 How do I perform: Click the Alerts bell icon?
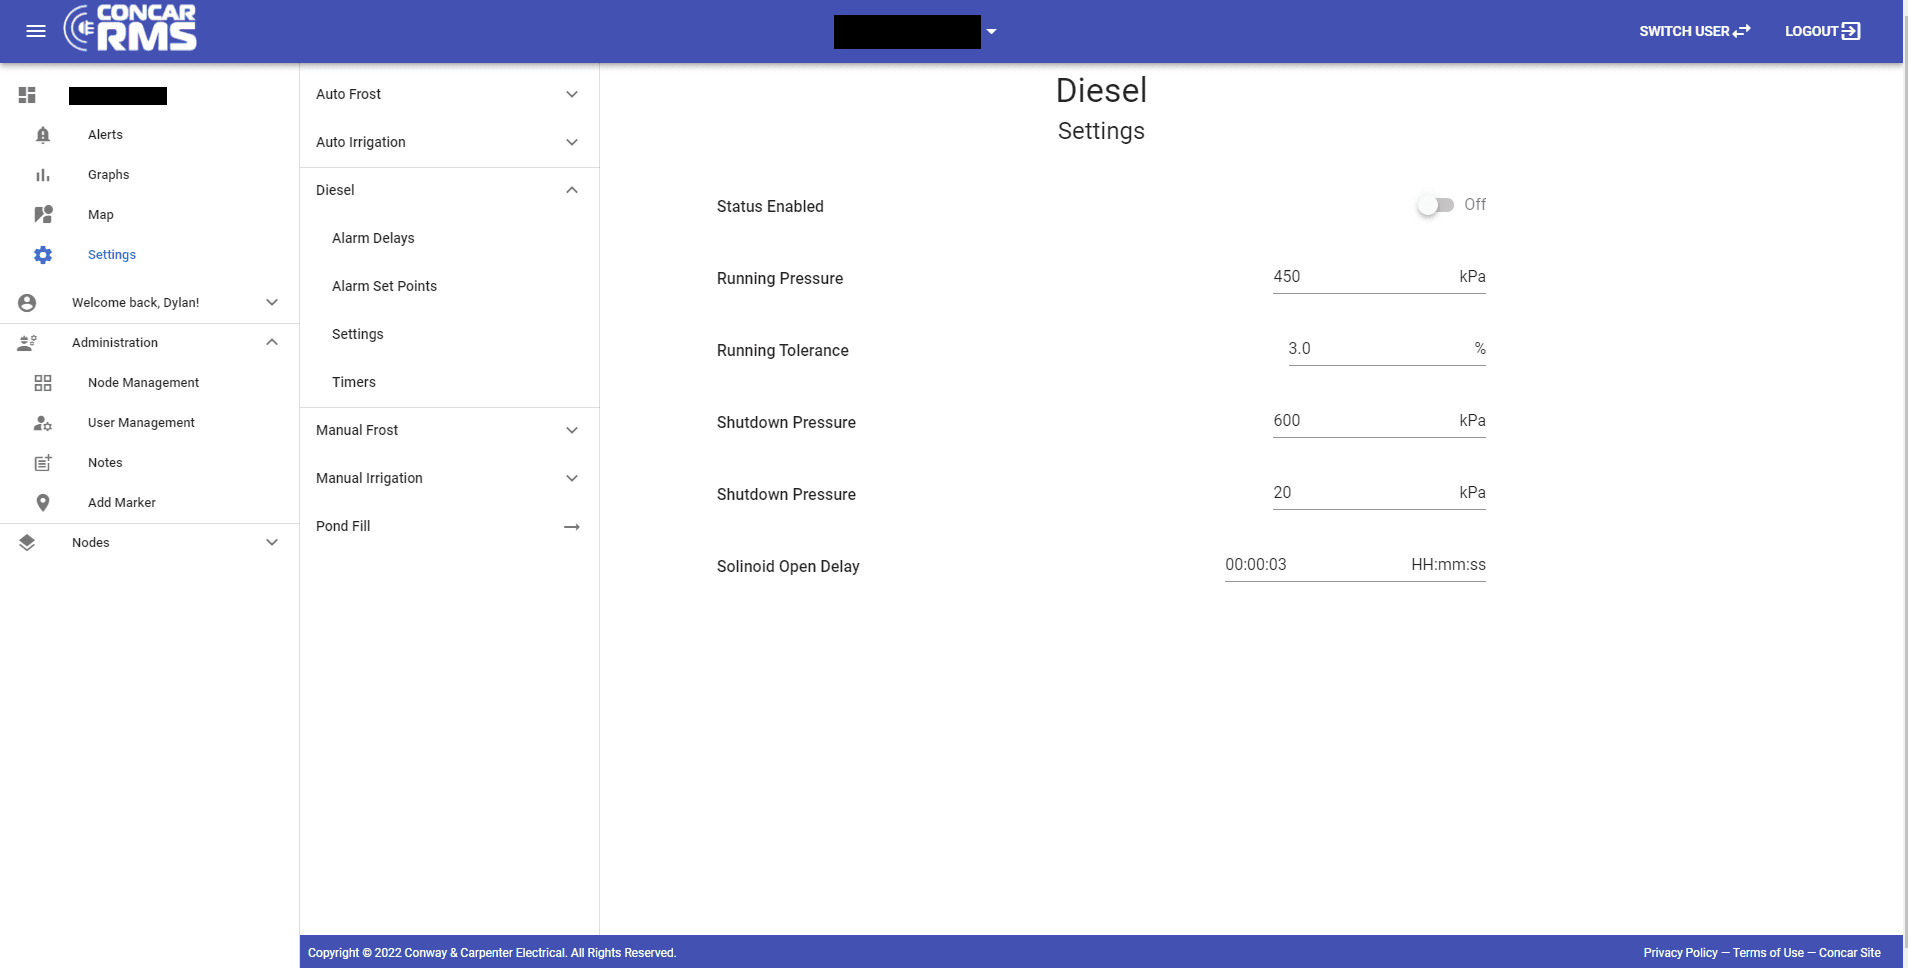point(43,135)
